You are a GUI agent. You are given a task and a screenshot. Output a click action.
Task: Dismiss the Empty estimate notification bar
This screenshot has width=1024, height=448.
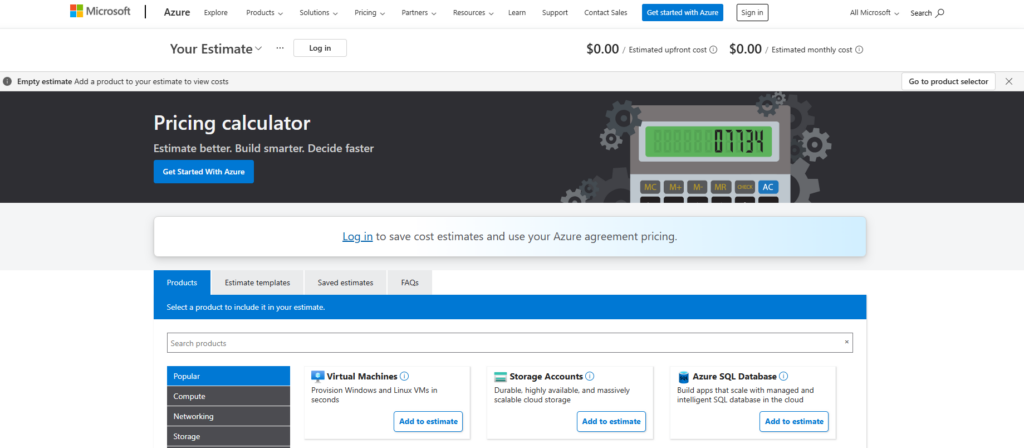(x=1009, y=82)
